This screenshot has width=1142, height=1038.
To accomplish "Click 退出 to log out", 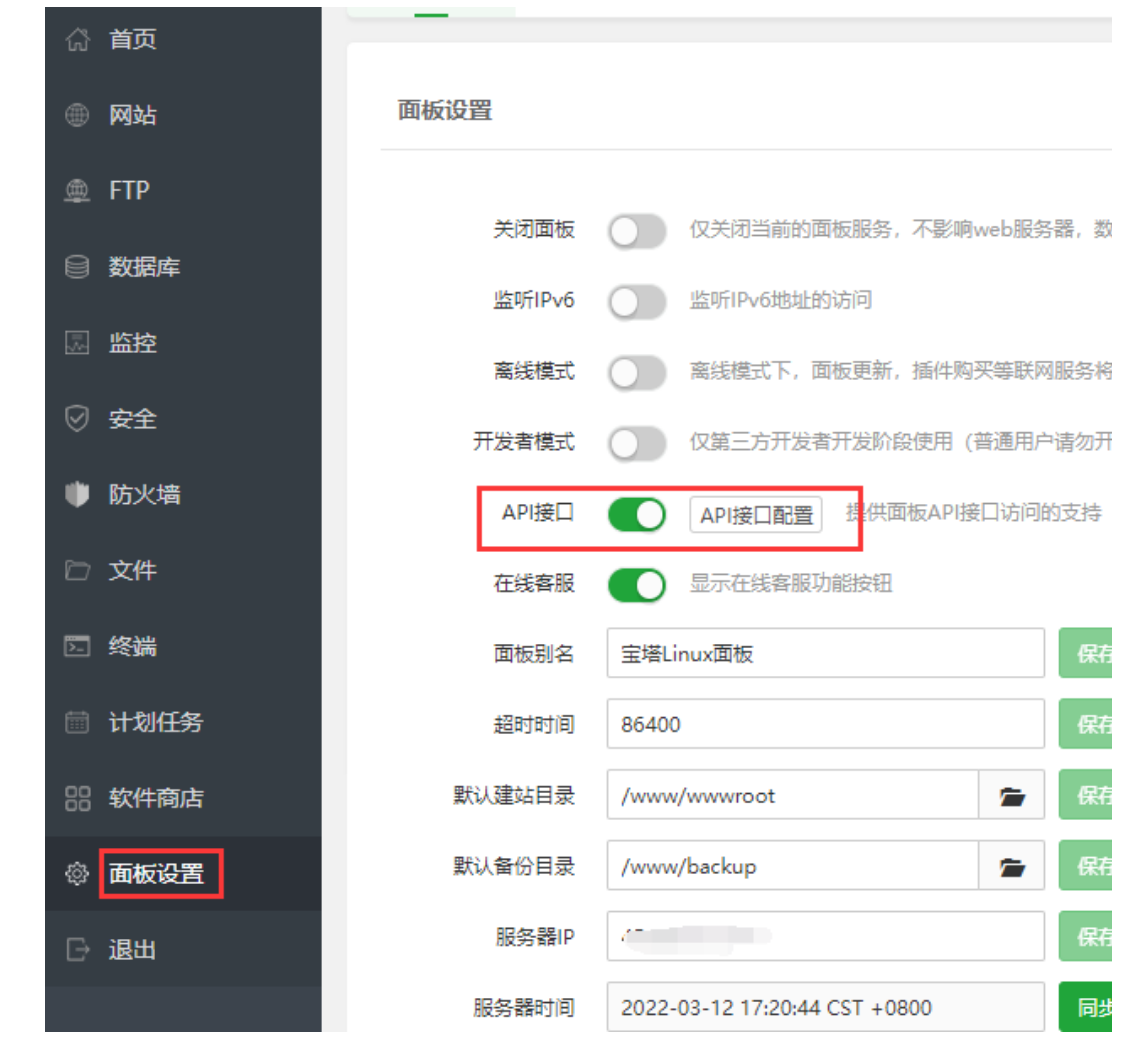I will point(132,950).
